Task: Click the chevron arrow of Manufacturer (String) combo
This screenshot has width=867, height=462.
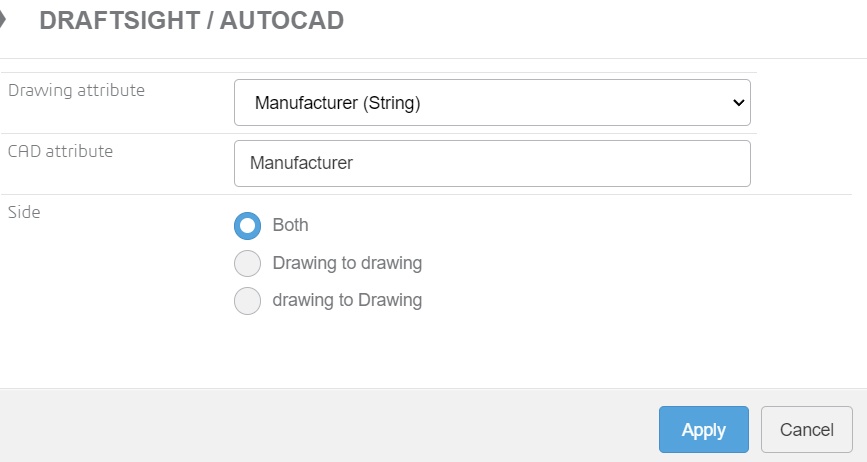Action: click(x=739, y=102)
